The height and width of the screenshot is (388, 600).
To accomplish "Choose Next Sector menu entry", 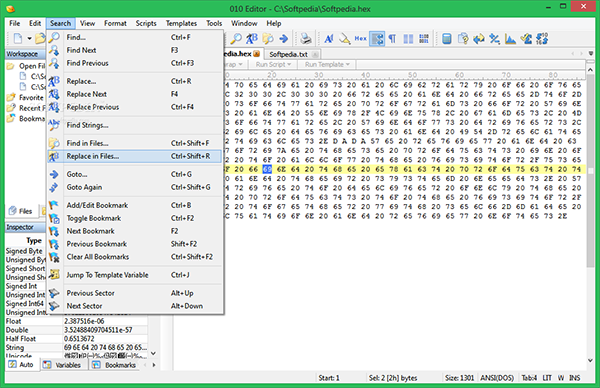I will [x=134, y=306].
